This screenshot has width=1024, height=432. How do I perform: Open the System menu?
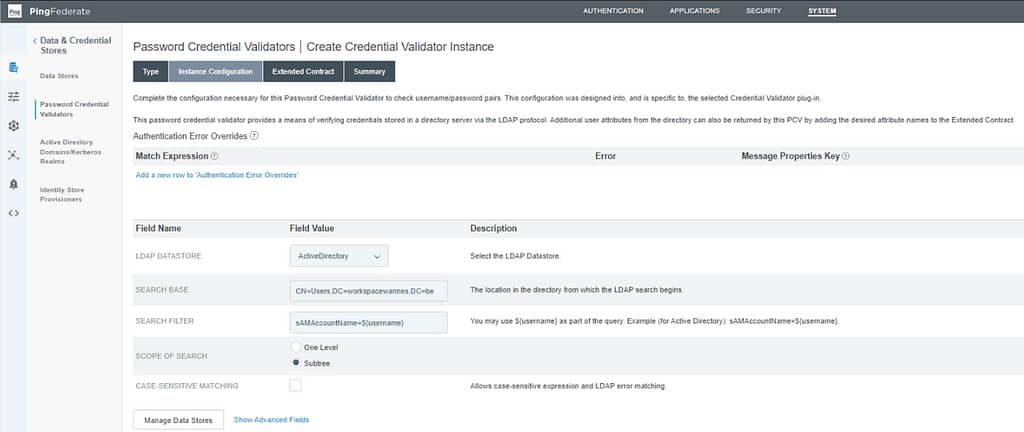[x=822, y=11]
